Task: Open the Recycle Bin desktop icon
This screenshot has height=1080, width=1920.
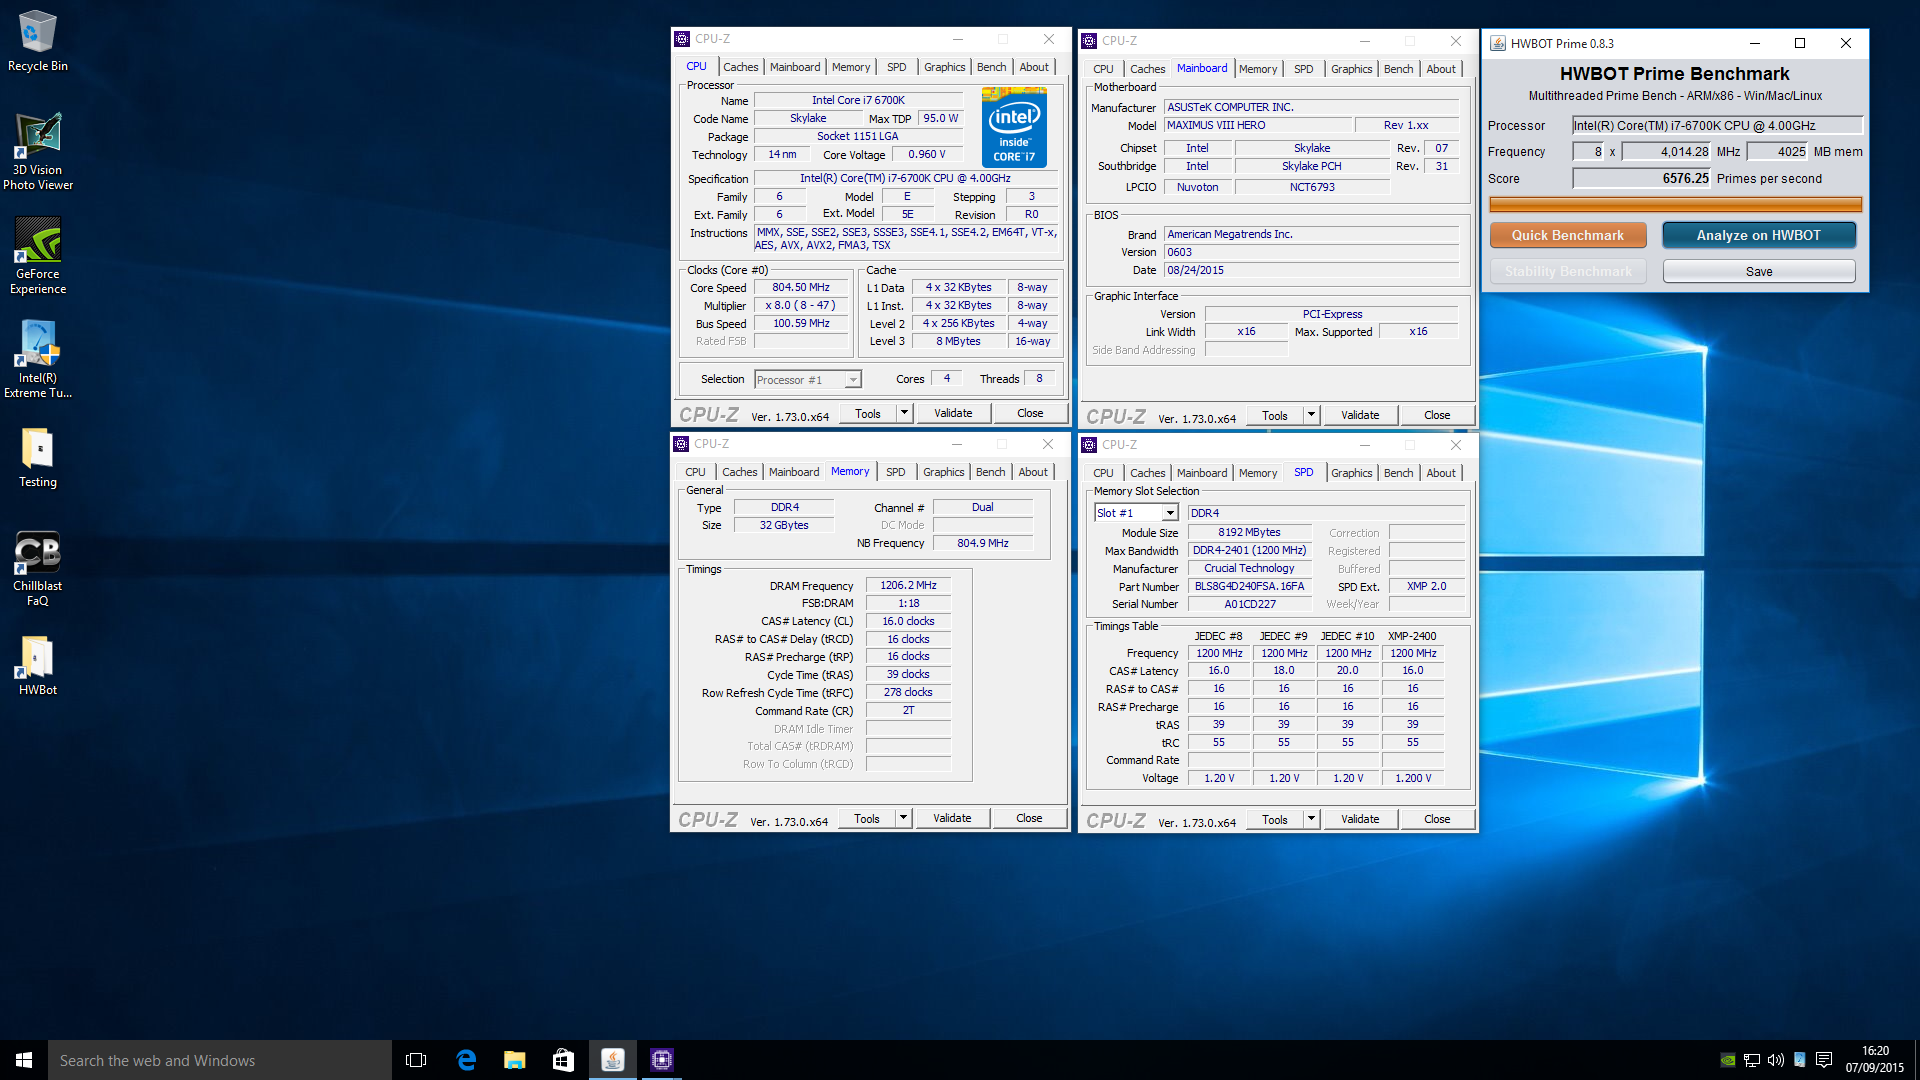Action: click(x=38, y=41)
